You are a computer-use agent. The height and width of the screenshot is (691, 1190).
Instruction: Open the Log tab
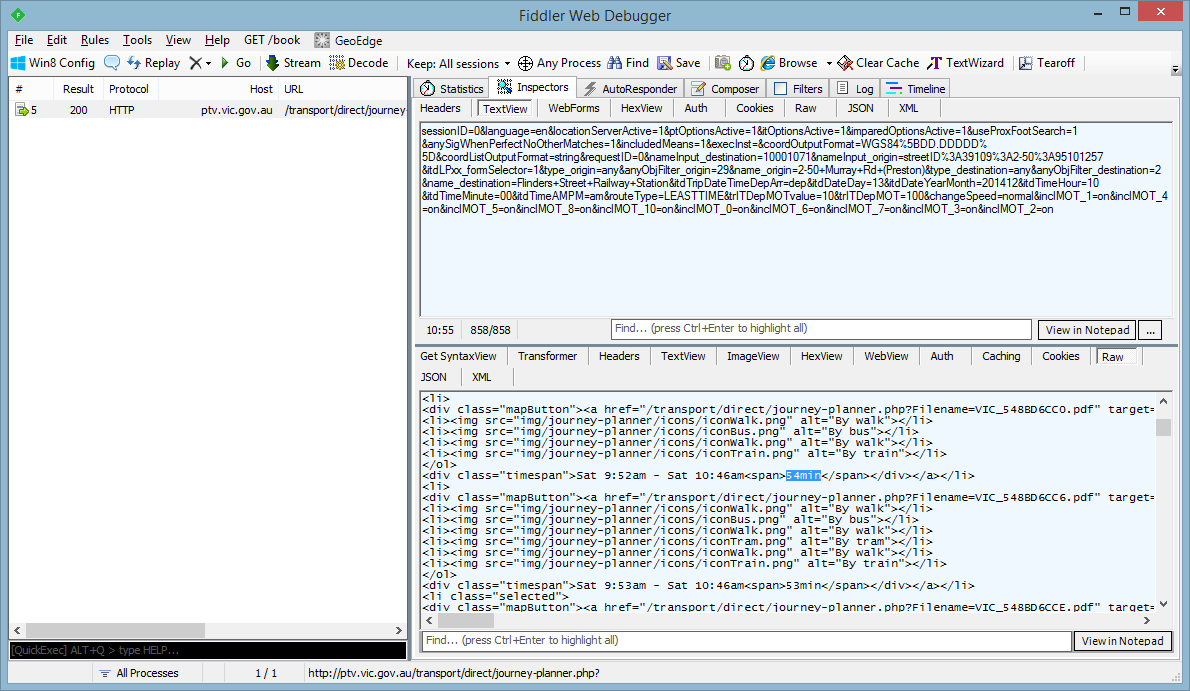tap(855, 89)
